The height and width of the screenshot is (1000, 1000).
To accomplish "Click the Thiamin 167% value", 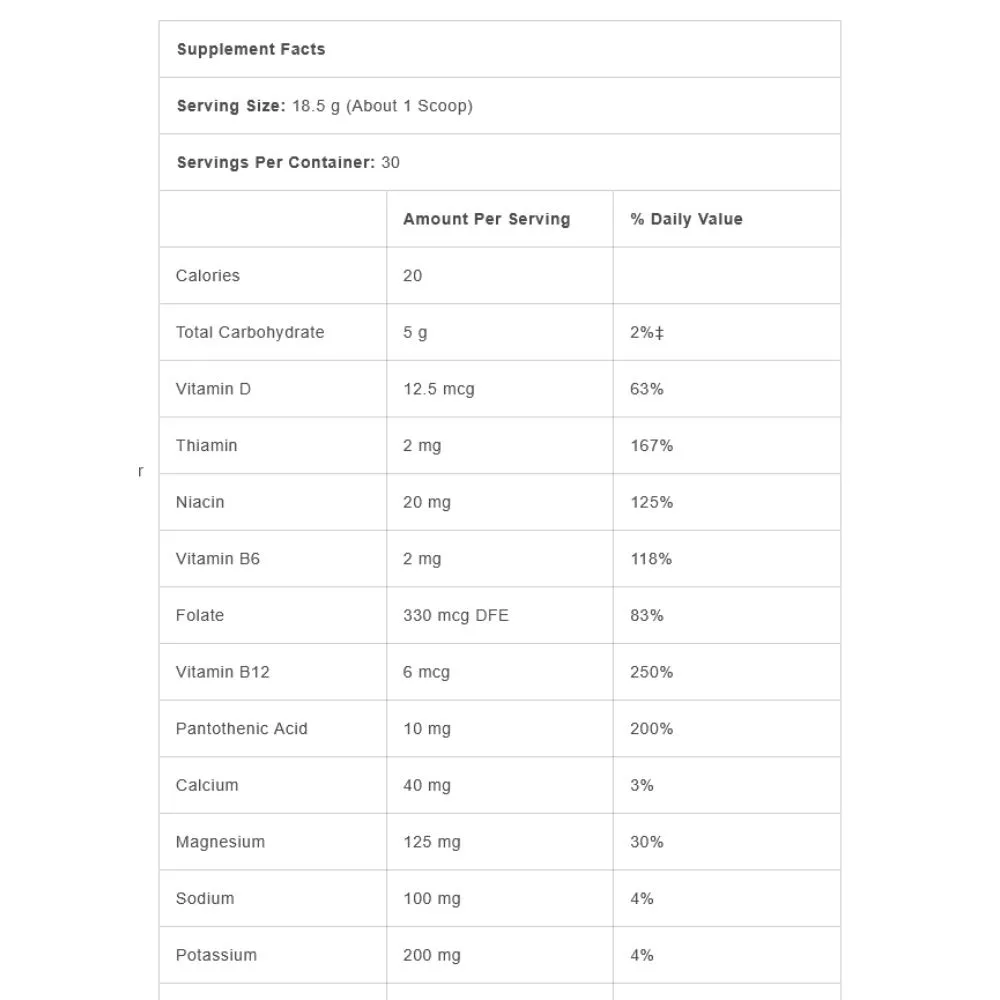I will pos(652,446).
